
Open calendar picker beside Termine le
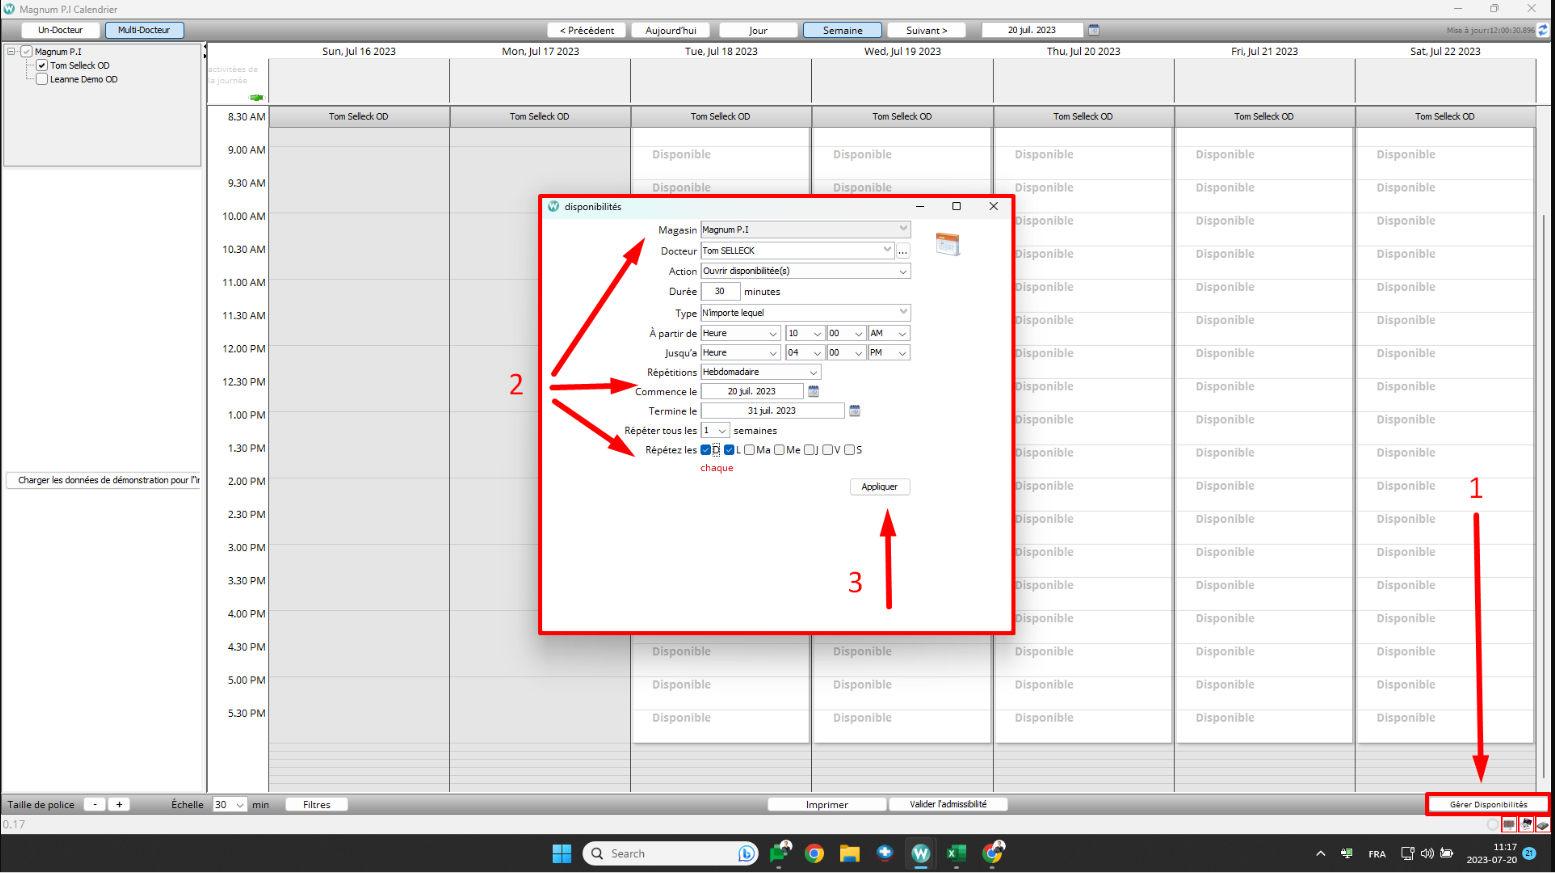pos(855,411)
